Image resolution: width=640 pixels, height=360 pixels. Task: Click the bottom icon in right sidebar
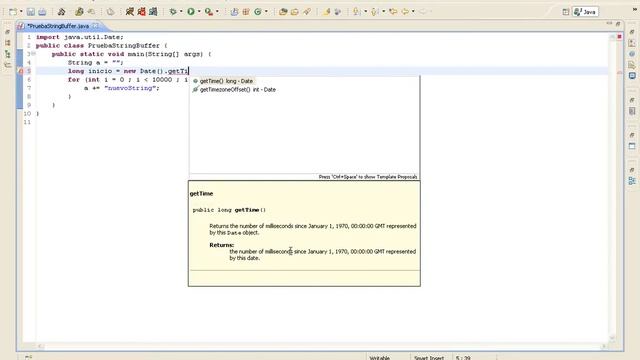coord(632,181)
